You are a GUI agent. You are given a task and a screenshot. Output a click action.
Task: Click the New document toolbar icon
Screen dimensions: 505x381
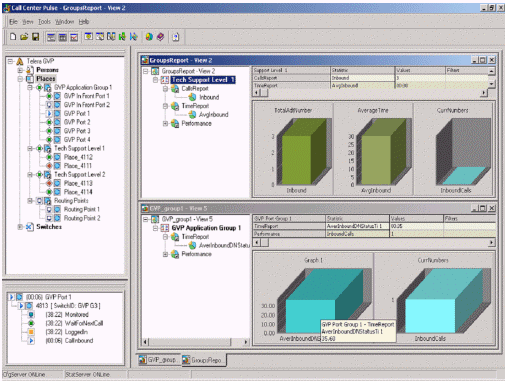[13, 37]
